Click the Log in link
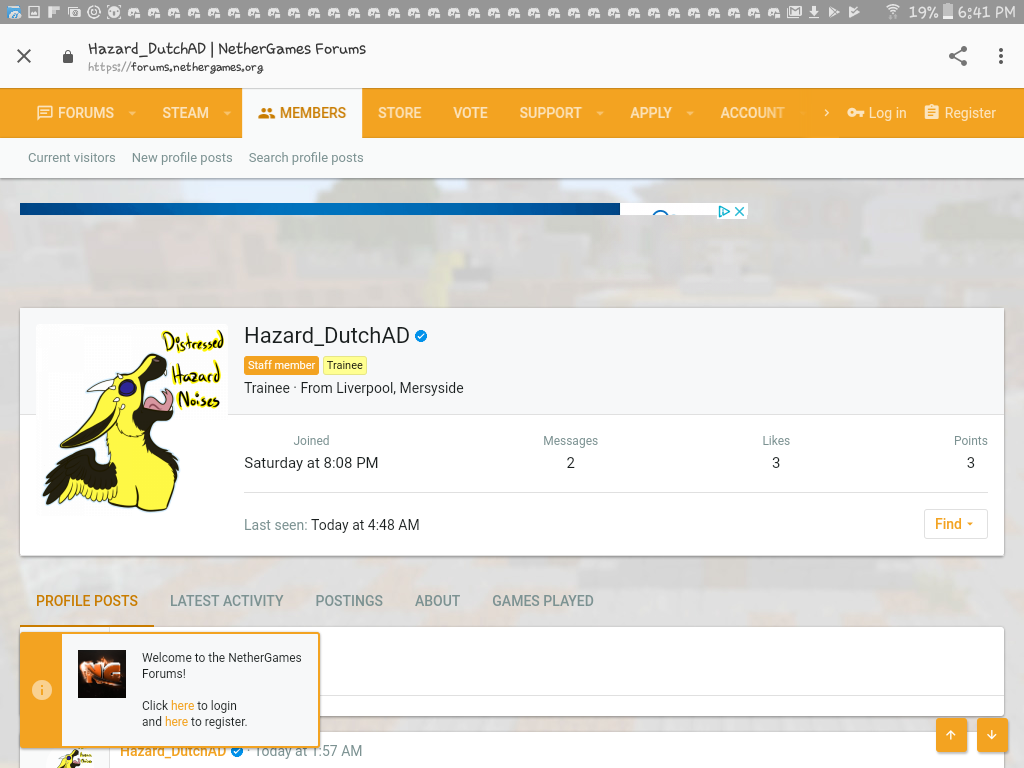This screenshot has height=768, width=1024. click(876, 113)
